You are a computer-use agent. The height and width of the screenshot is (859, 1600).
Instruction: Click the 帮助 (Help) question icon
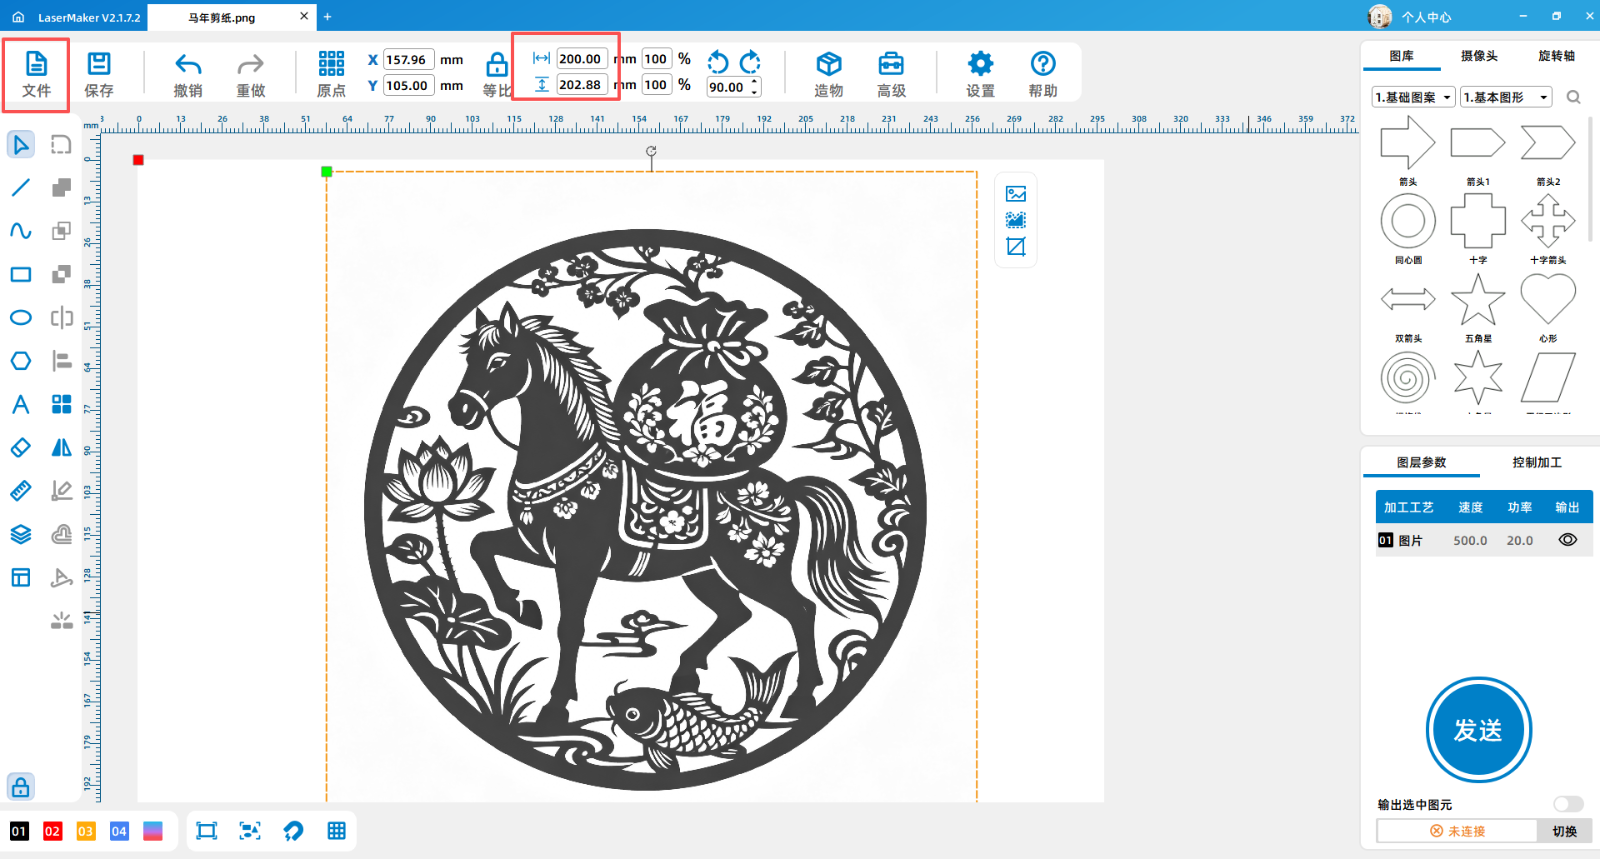[1043, 74]
